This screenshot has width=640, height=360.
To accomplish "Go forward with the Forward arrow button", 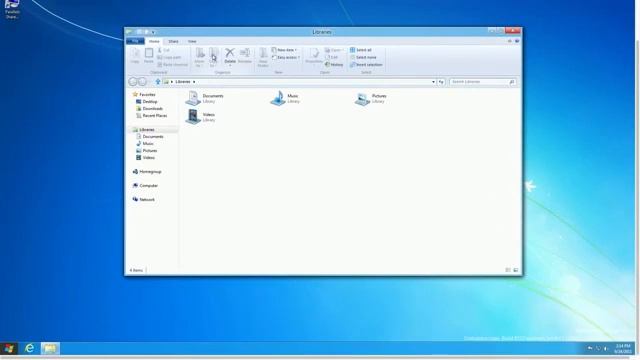I will click(142, 82).
